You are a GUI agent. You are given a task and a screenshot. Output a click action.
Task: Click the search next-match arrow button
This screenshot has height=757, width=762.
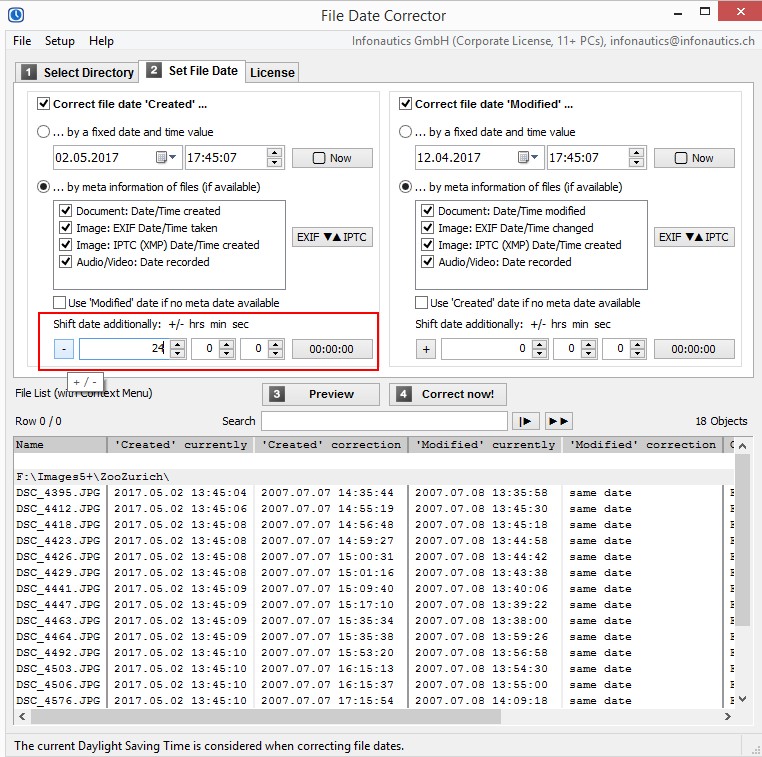(525, 421)
